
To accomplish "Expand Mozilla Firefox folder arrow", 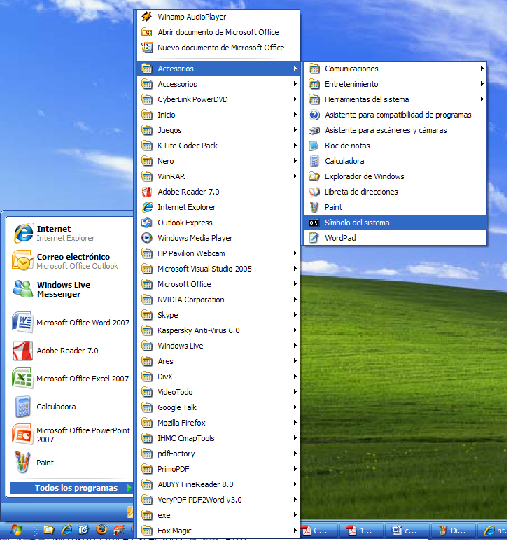I will 295,423.
